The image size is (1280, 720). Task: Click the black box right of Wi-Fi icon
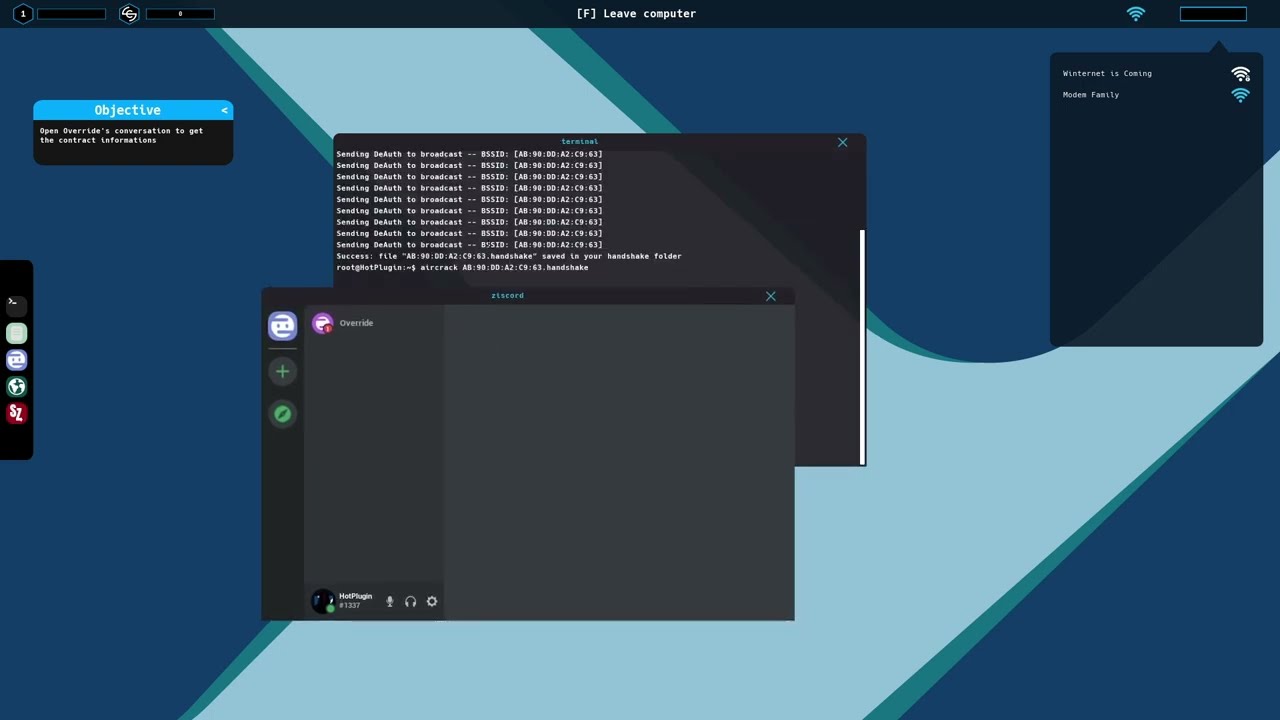tap(1213, 14)
